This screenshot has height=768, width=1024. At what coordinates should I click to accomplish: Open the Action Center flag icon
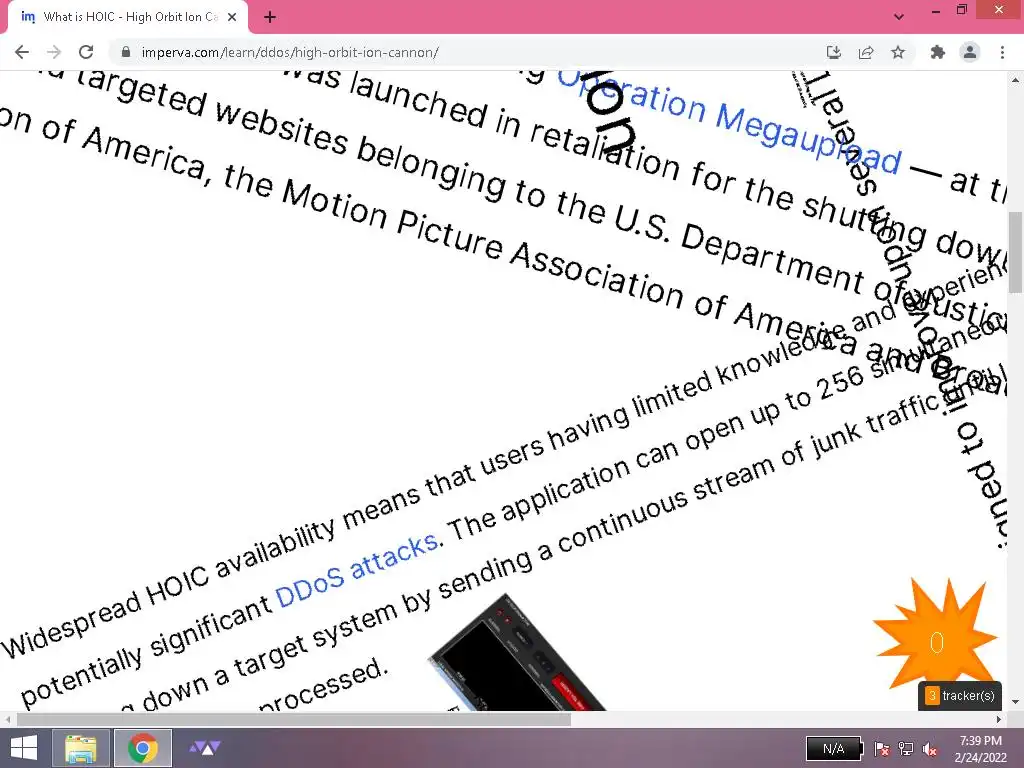tap(881, 749)
